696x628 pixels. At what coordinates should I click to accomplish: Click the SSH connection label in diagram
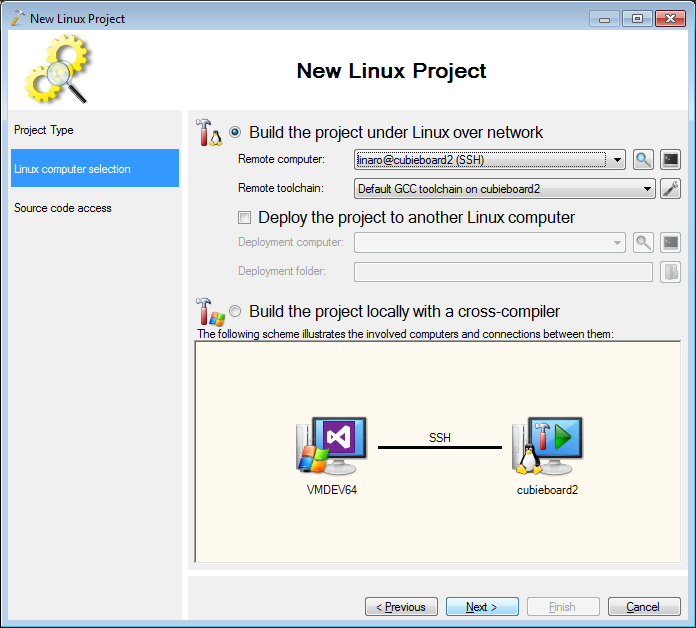point(440,438)
